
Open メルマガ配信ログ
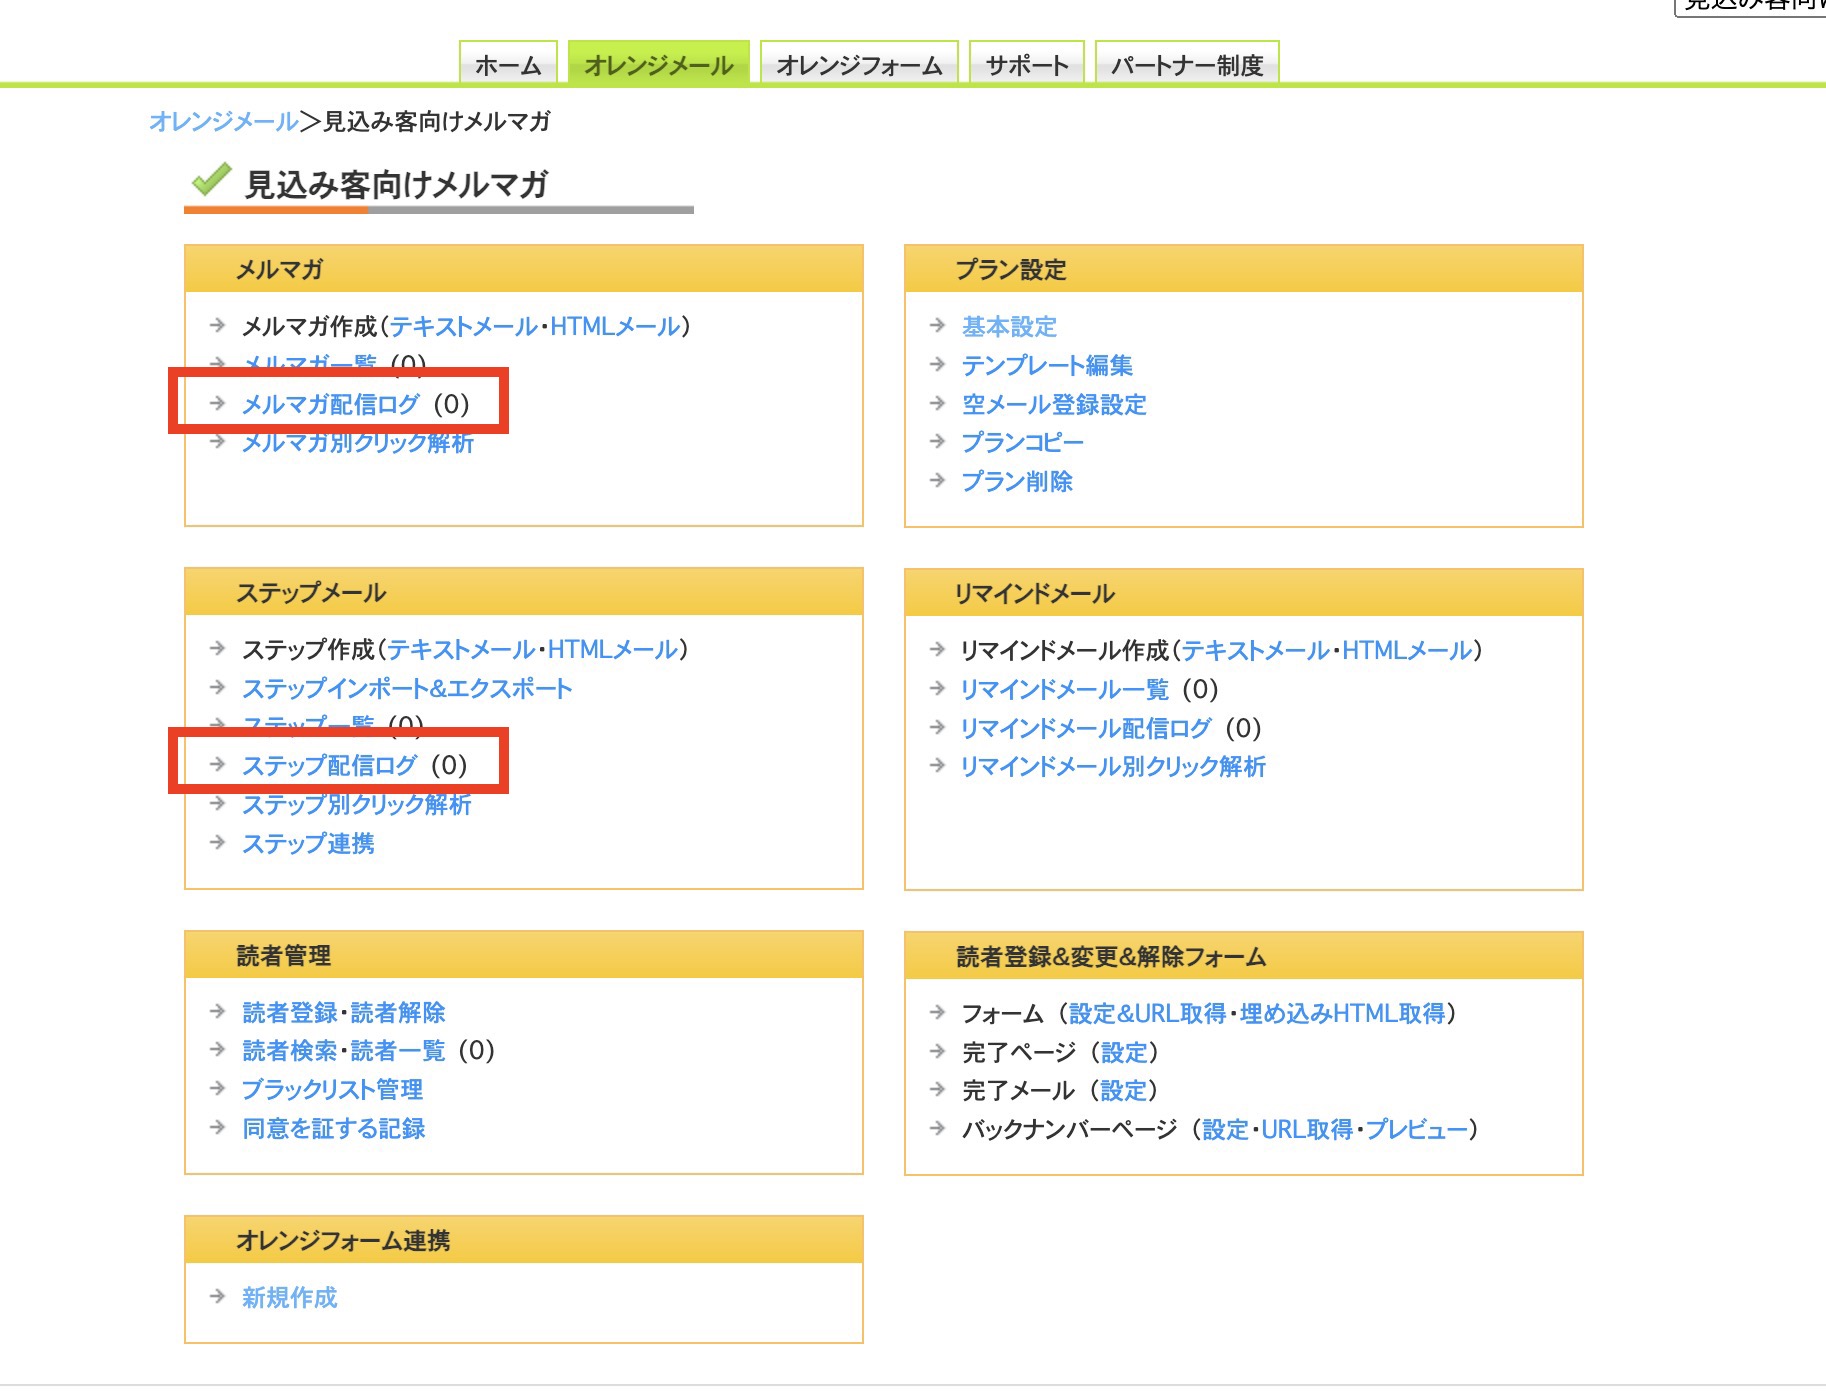[331, 404]
